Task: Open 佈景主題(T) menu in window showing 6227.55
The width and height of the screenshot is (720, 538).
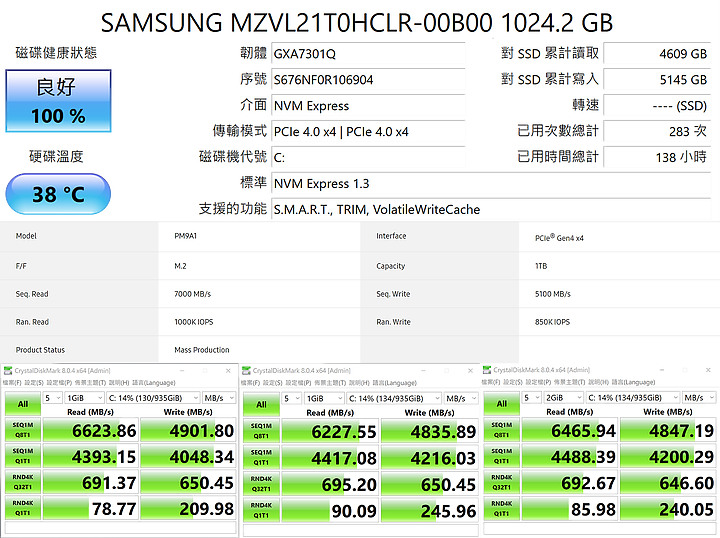Action: (330, 383)
